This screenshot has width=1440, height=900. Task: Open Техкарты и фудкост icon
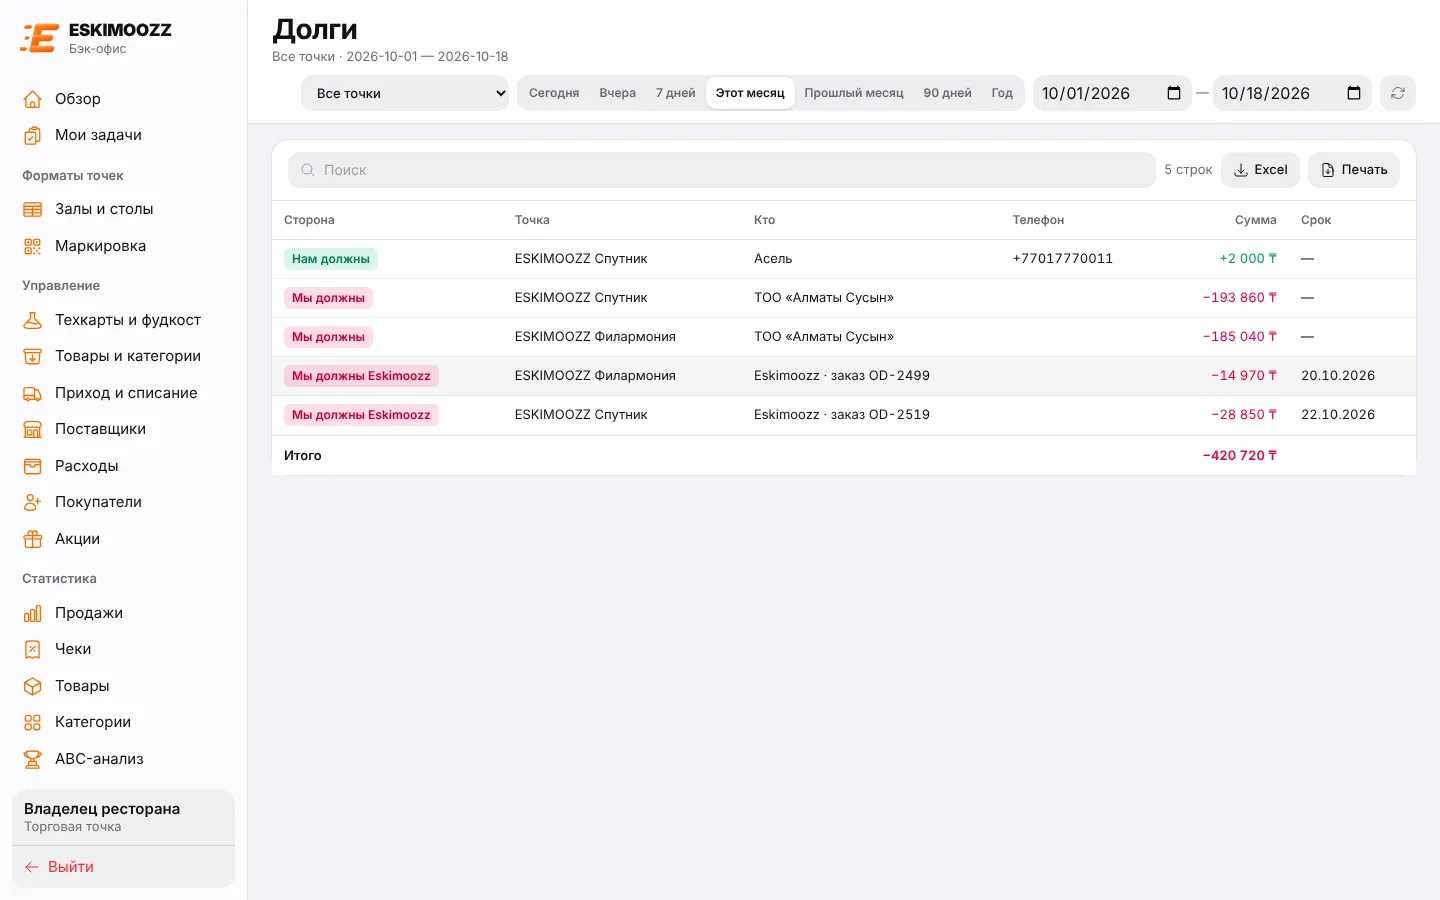[33, 320]
